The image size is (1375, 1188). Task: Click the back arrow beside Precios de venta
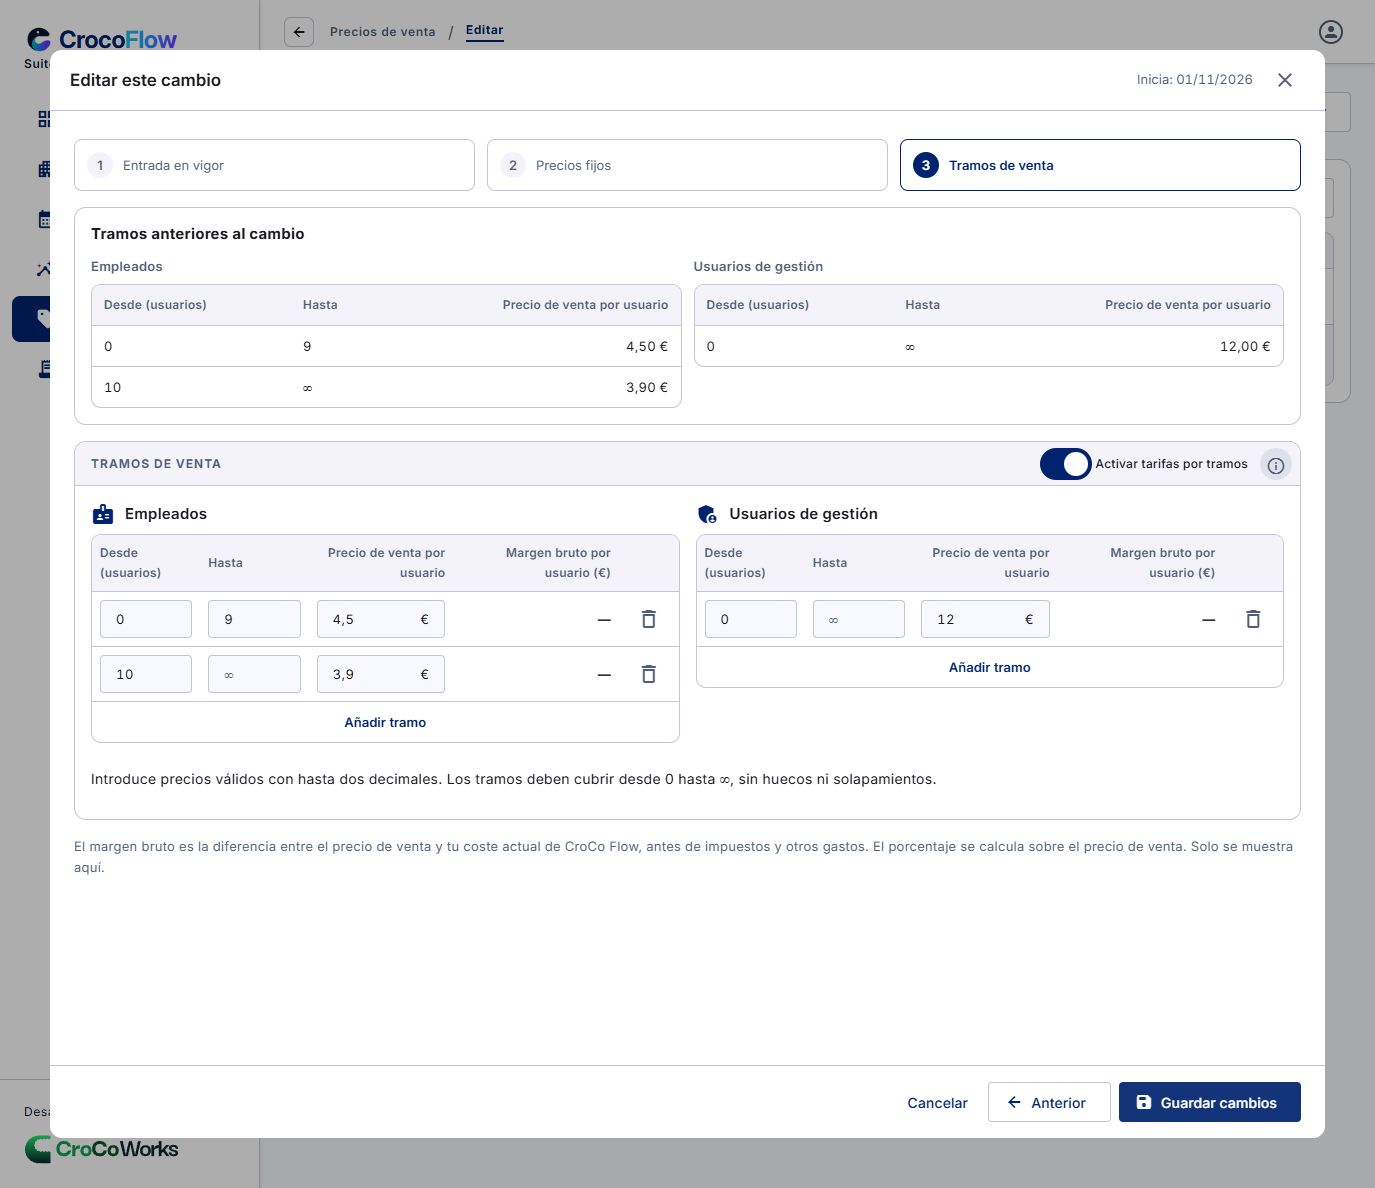pos(299,32)
